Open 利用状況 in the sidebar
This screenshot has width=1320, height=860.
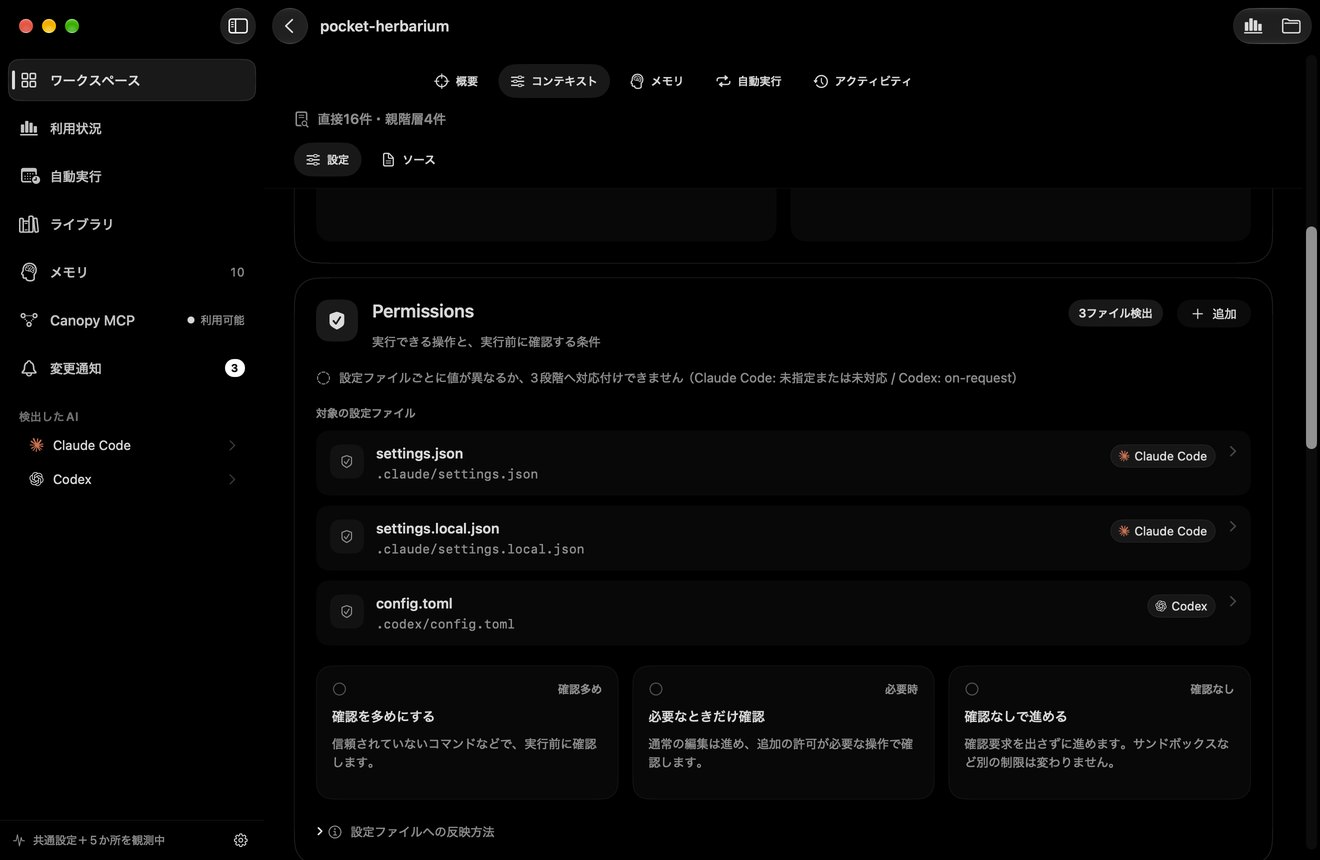coord(132,128)
